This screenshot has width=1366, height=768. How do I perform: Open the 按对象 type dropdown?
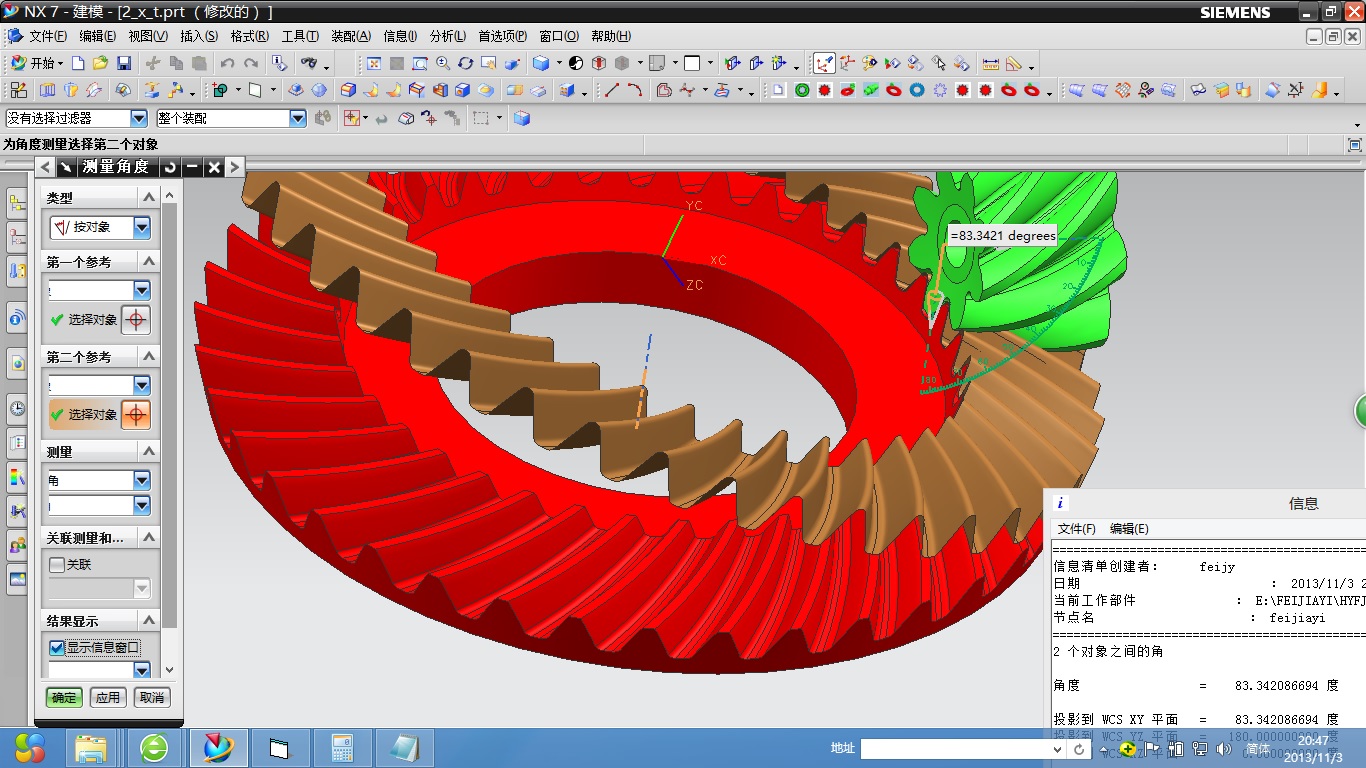[141, 228]
